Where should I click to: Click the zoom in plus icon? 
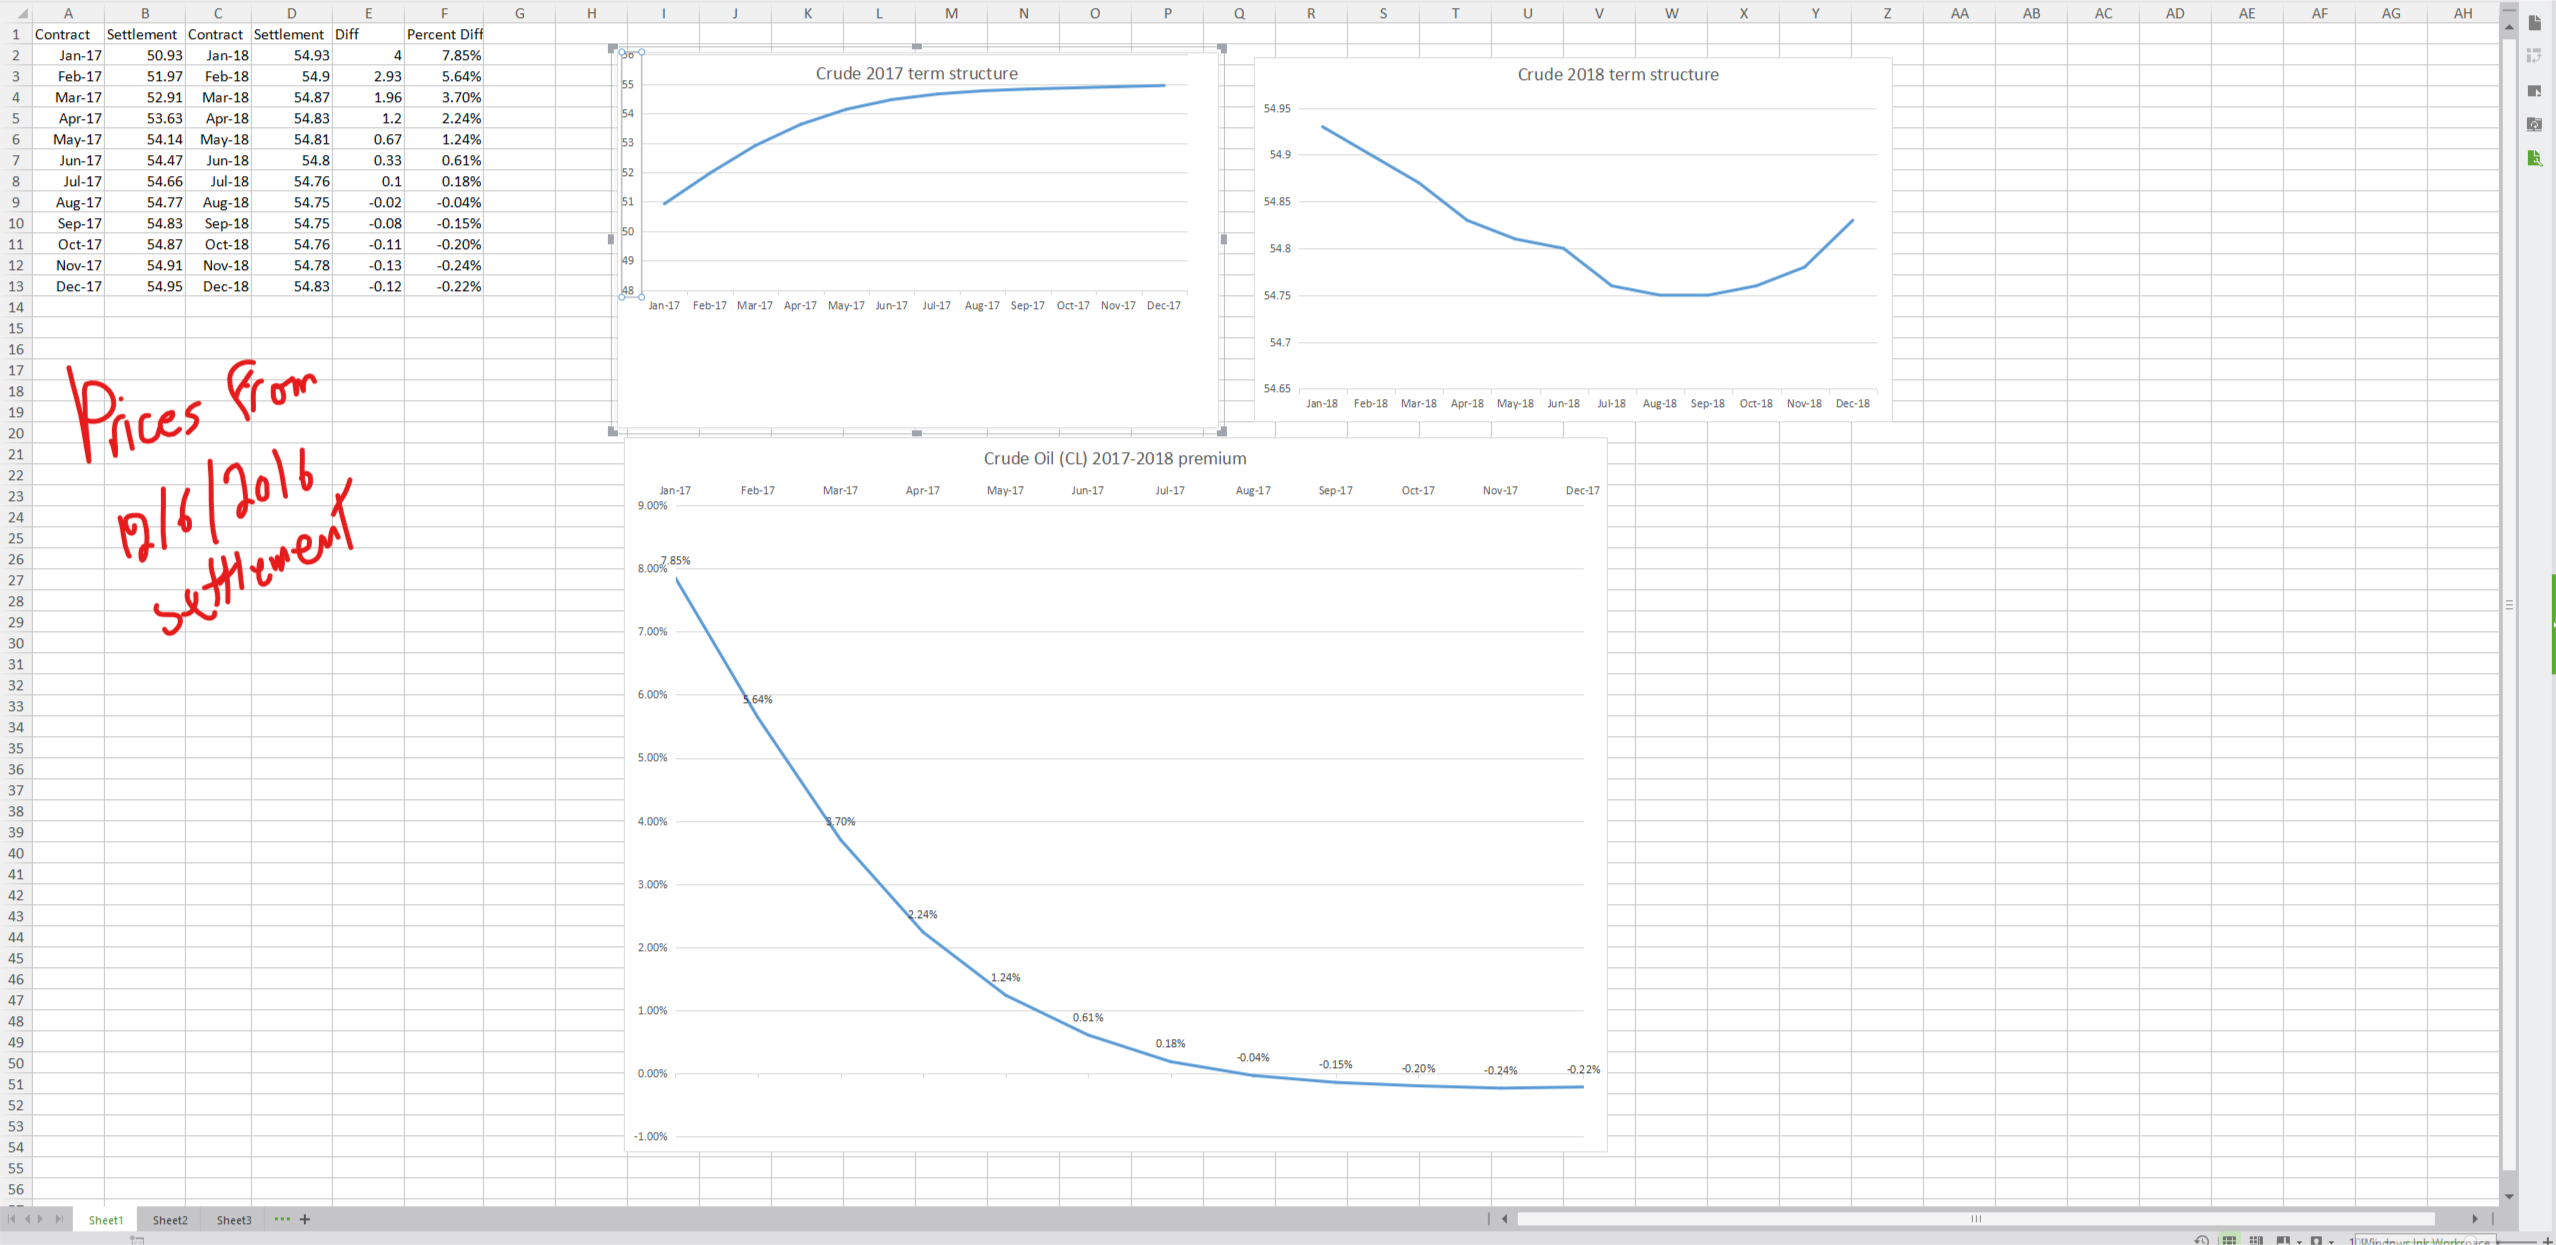coord(2547,1241)
